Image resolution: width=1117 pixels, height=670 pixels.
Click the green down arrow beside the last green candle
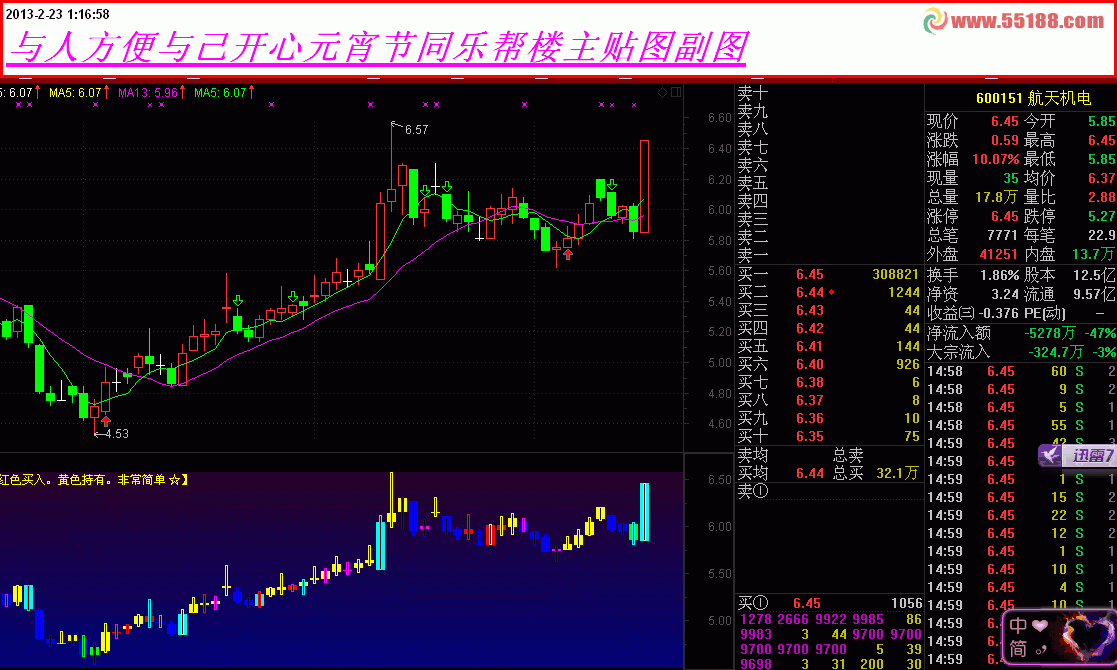(611, 185)
